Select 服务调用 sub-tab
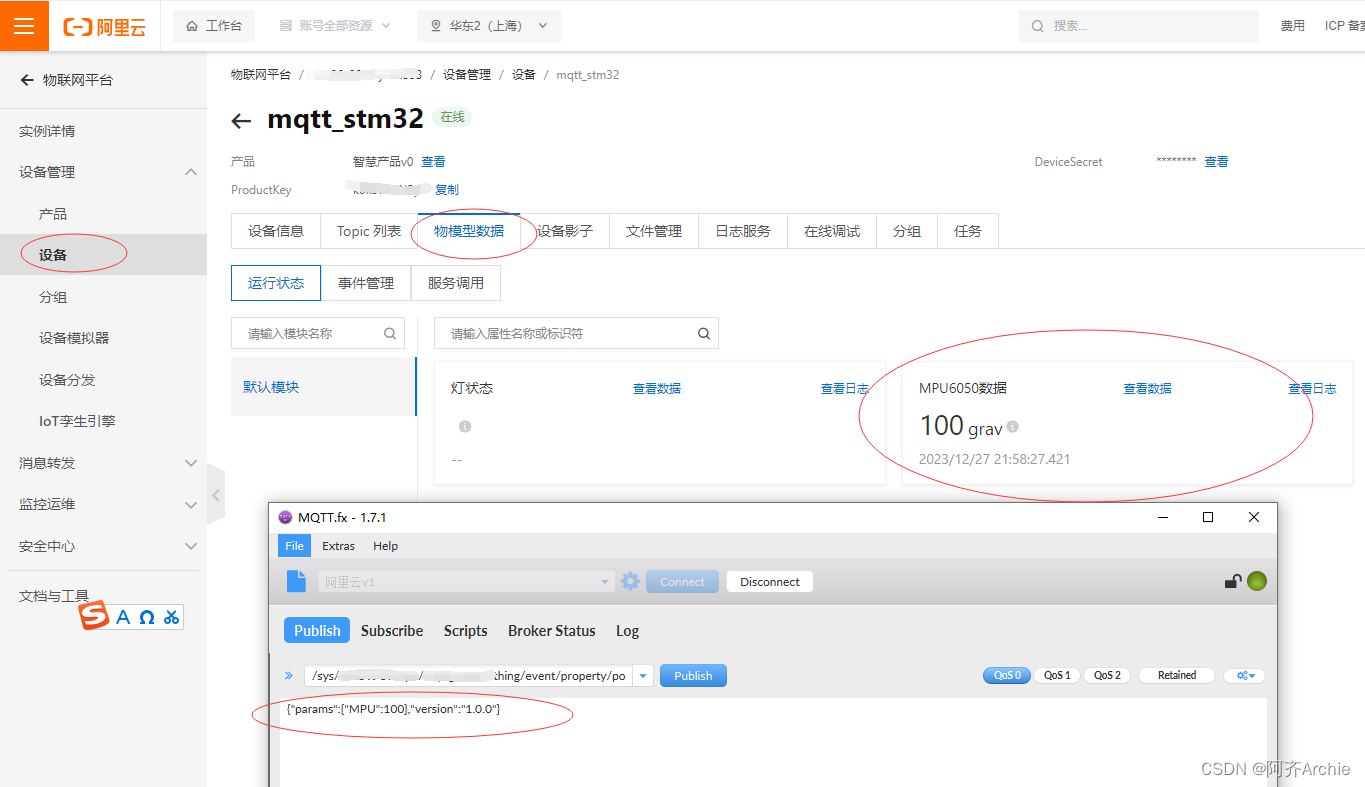Screen dimensions: 1365x787 (456, 283)
